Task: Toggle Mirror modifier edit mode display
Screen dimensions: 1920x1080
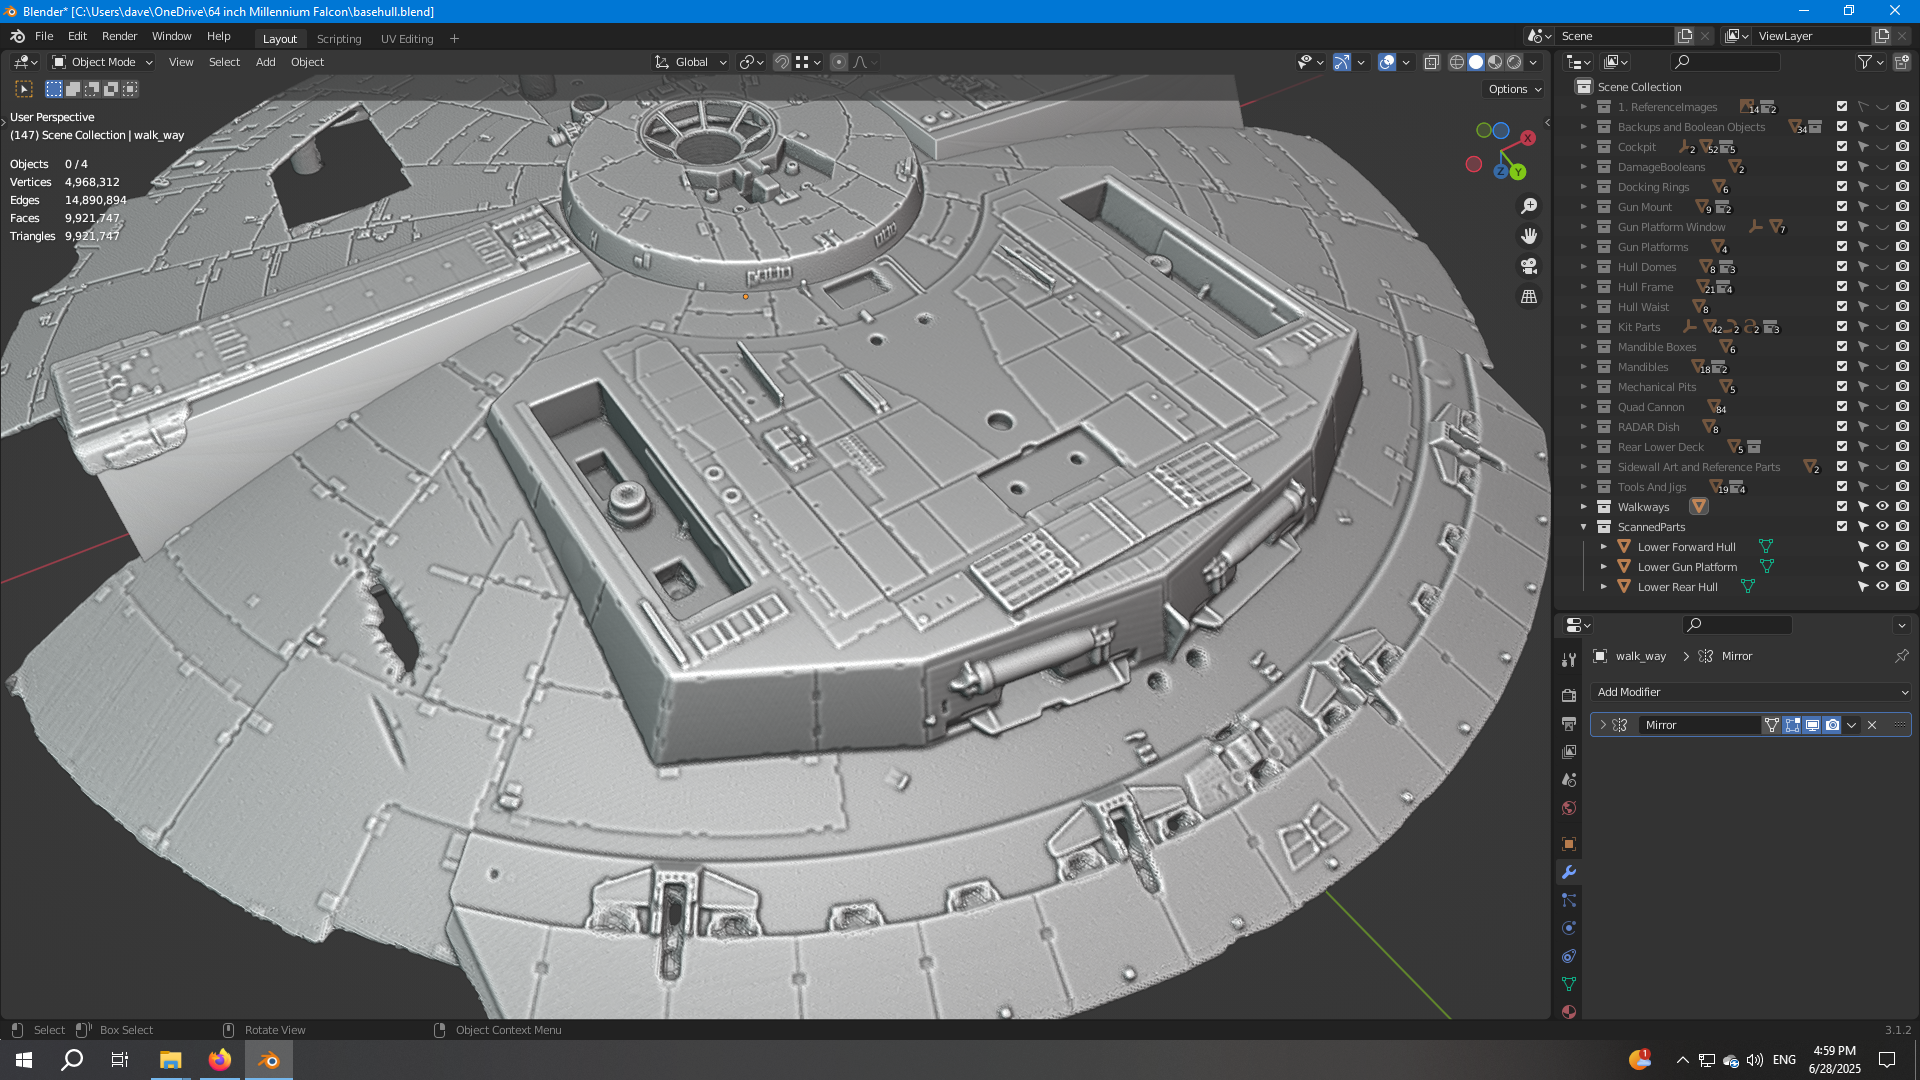Action: (1792, 725)
